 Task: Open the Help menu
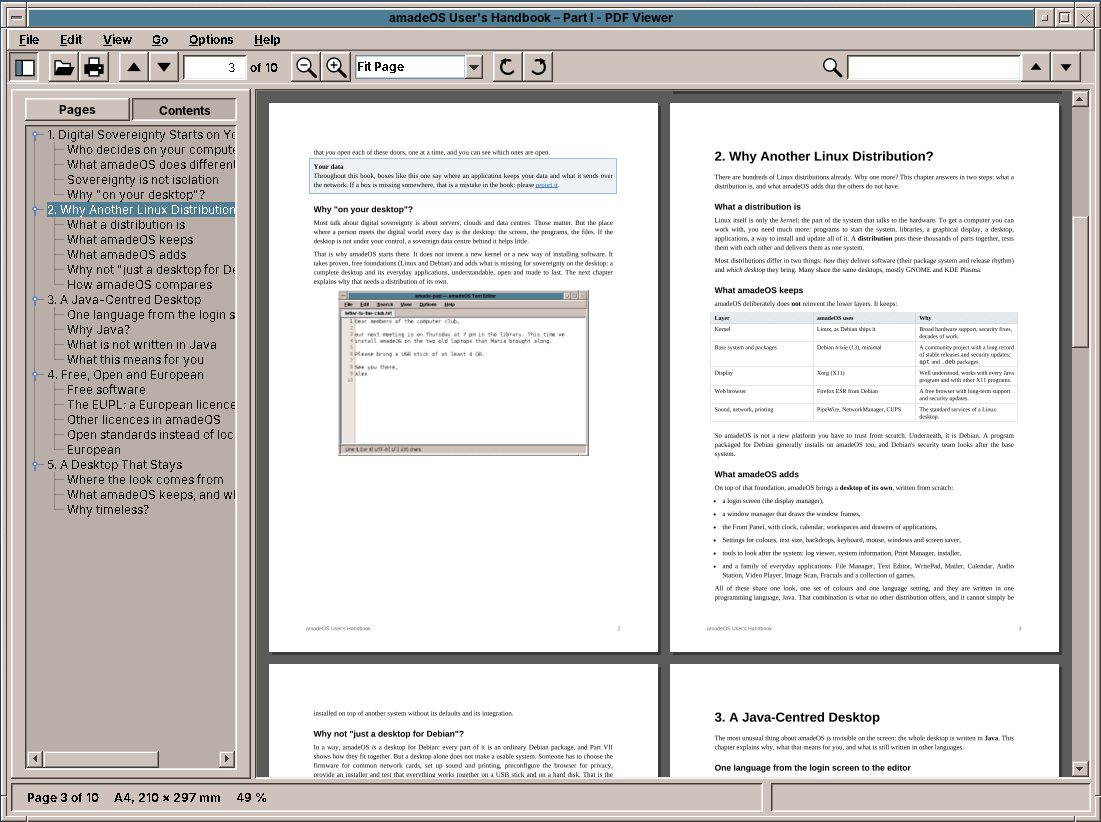coord(267,40)
